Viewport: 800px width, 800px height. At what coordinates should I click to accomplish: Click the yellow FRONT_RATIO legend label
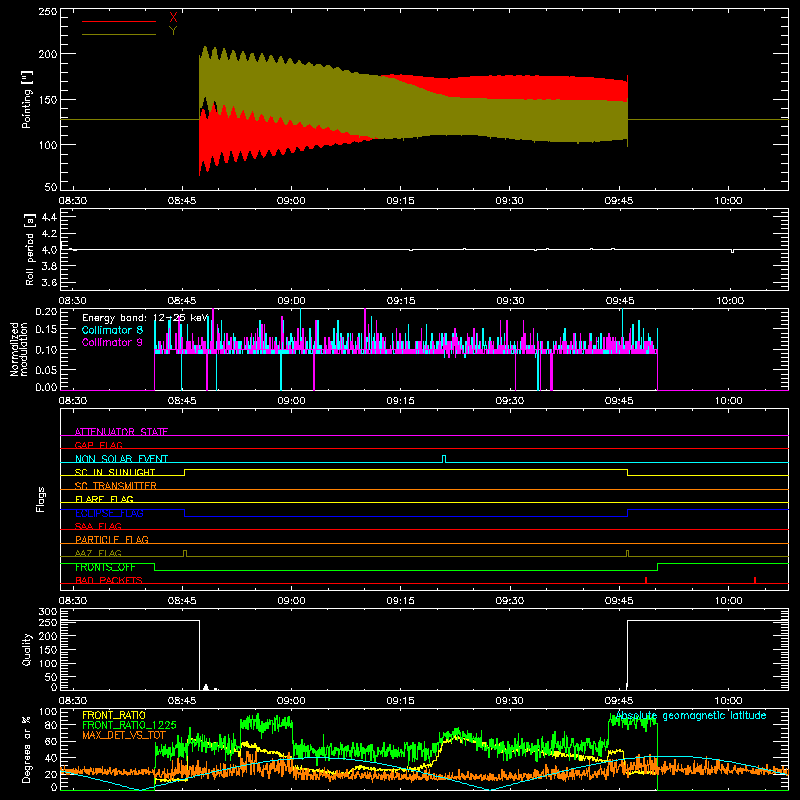114,715
